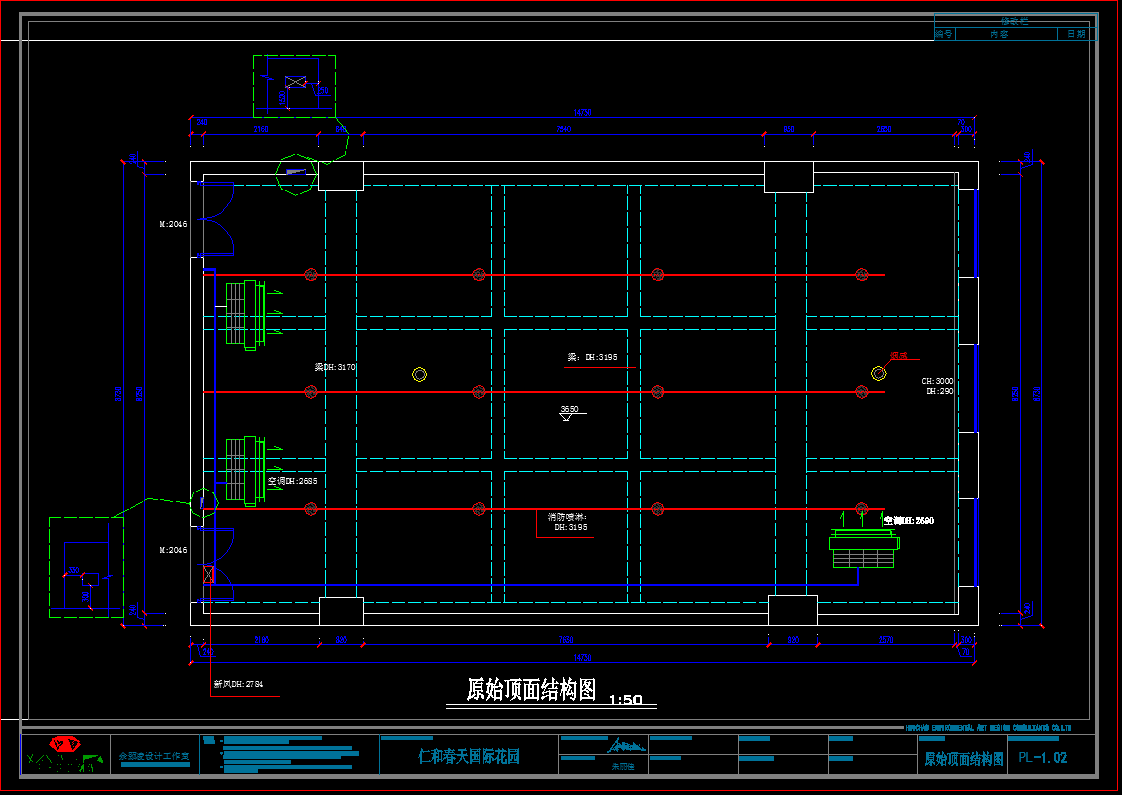This screenshot has width=1122, height=795.
Task: Select the 梁: DH:3195 beam annotation
Action: (x=592, y=357)
